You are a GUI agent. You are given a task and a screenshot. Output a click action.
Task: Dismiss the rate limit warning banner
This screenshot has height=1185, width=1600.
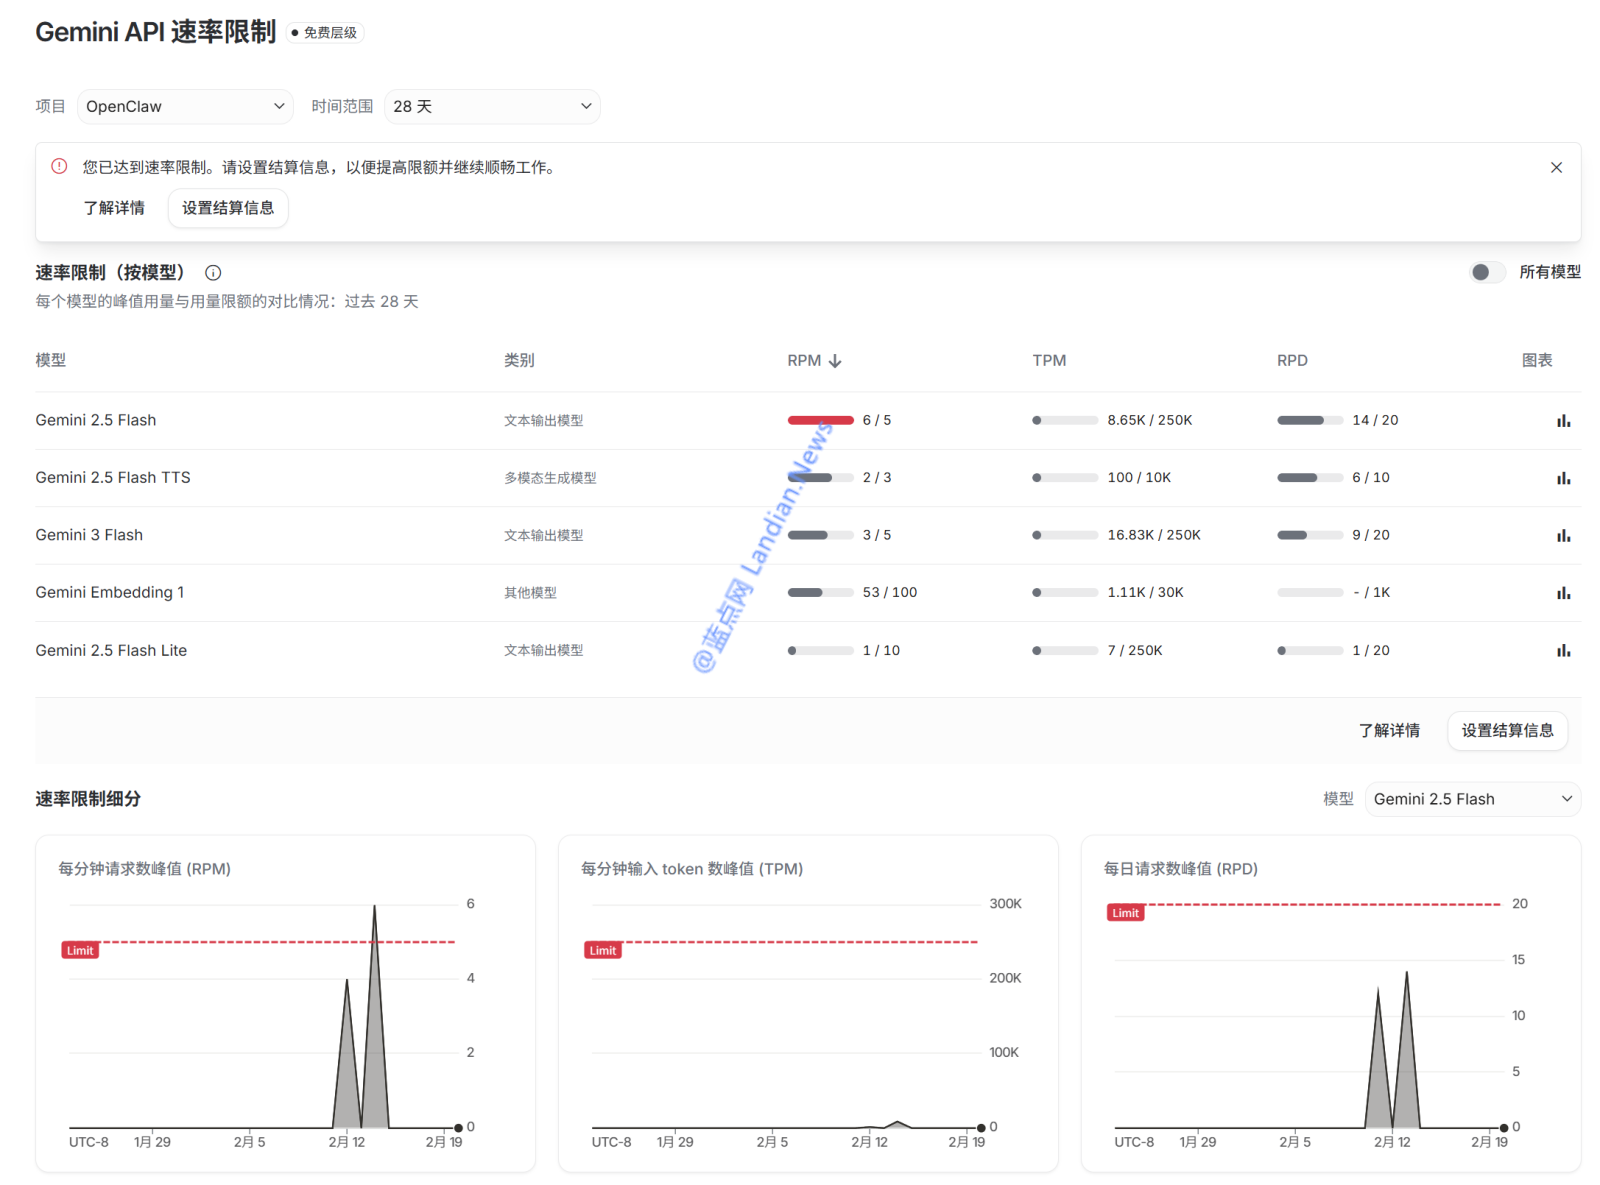pyautogui.click(x=1556, y=167)
